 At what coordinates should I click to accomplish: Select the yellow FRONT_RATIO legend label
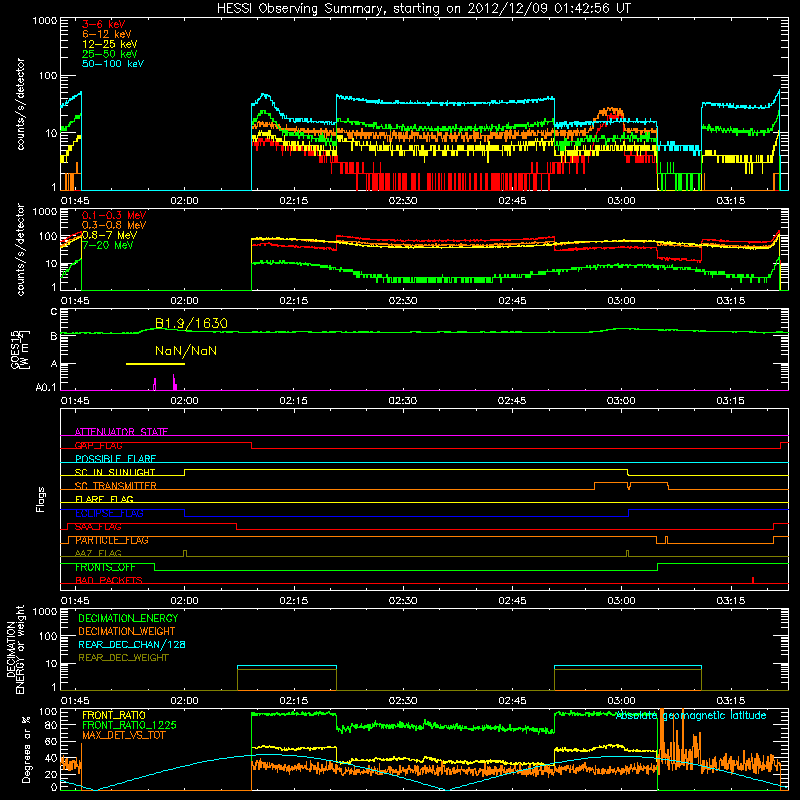114,715
